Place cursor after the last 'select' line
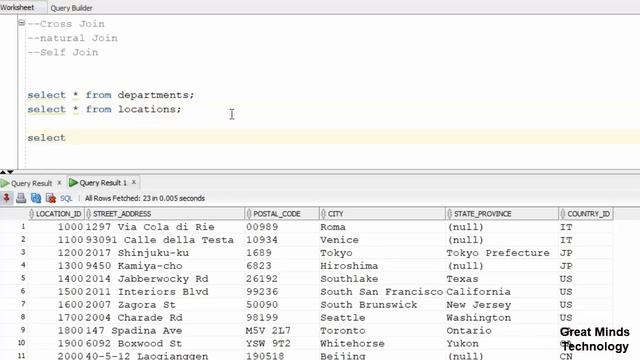 [x=66, y=138]
